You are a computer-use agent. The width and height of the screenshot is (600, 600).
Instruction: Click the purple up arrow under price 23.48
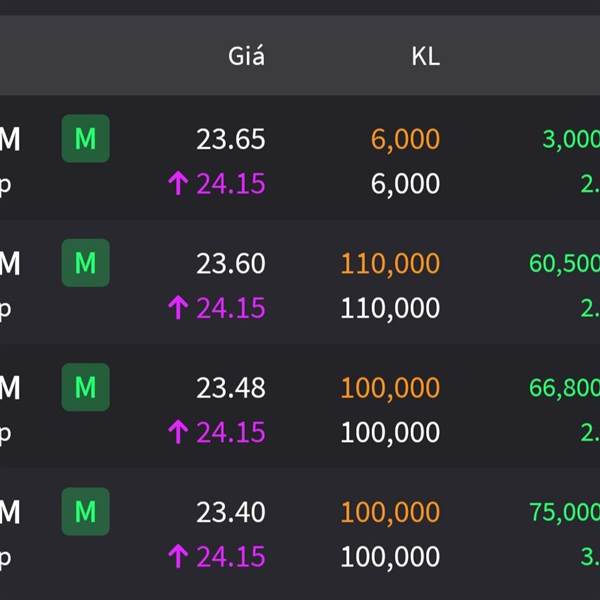[178, 432]
